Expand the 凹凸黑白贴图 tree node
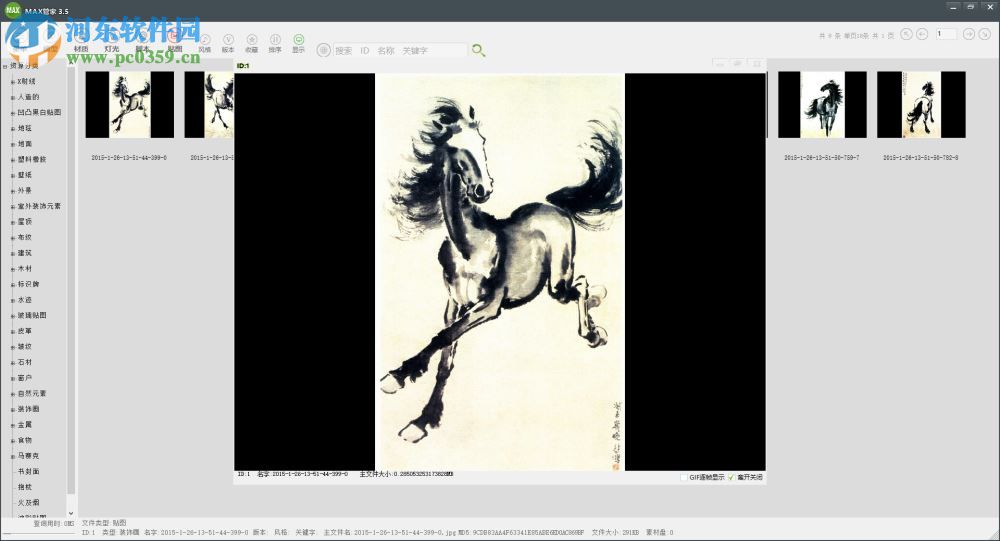 pos(13,113)
